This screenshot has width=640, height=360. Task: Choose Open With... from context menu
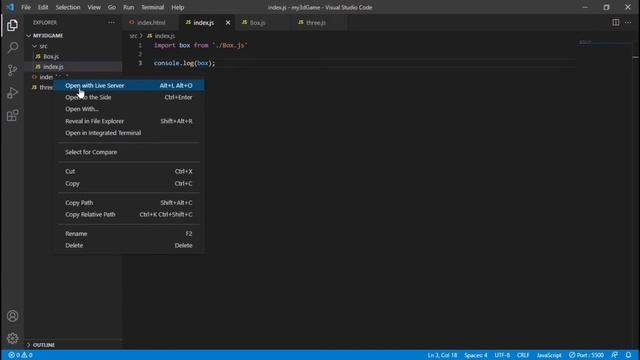tap(129, 109)
